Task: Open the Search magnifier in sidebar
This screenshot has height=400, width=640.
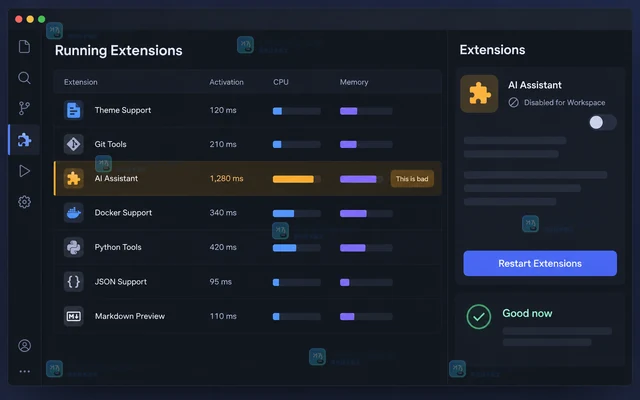Action: coord(24,78)
